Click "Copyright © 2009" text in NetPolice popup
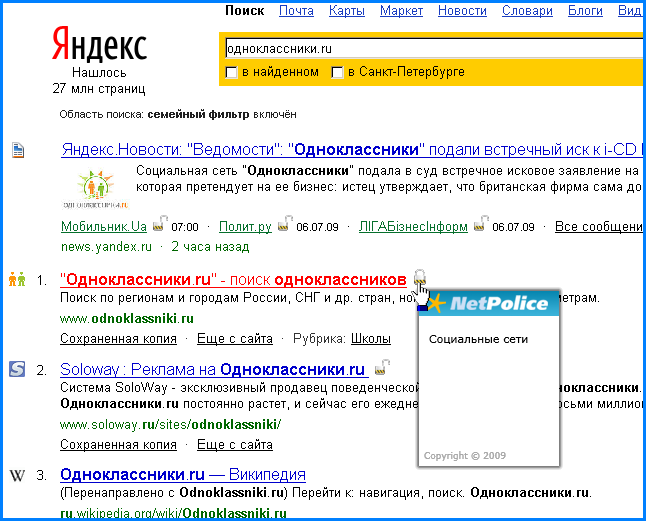The height and width of the screenshot is (521, 646). (465, 456)
